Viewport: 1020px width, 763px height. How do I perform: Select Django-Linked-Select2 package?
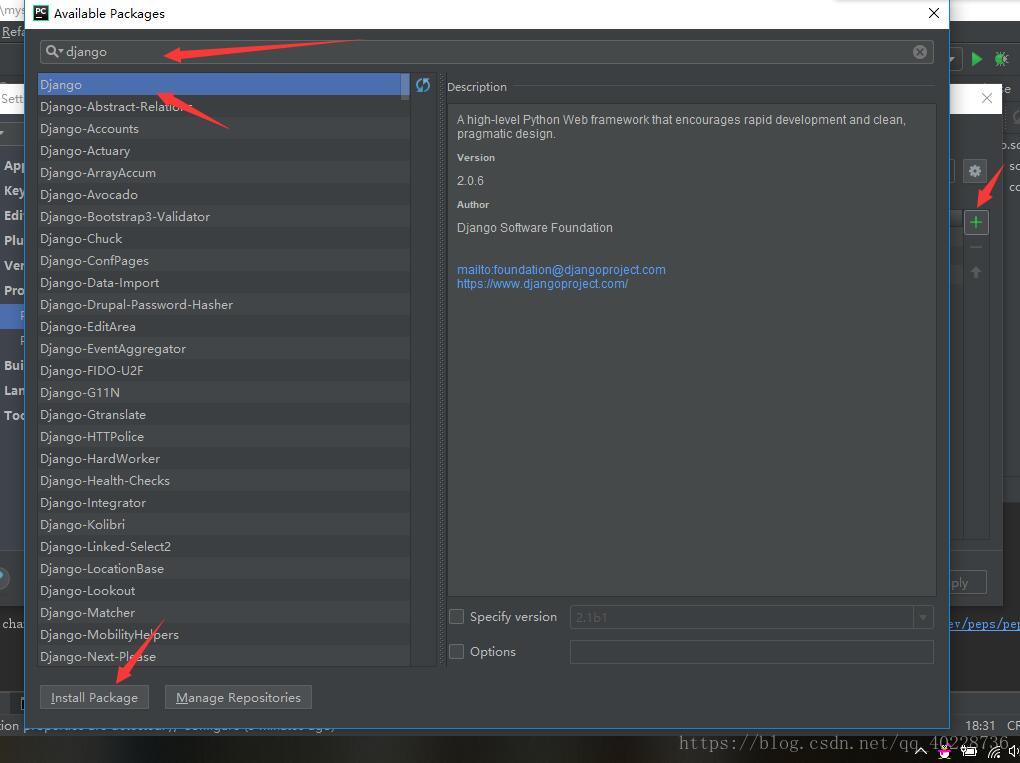pyautogui.click(x=224, y=546)
